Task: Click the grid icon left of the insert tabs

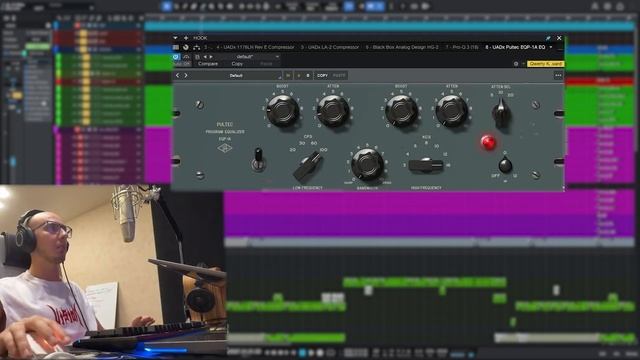Action: coord(176,47)
